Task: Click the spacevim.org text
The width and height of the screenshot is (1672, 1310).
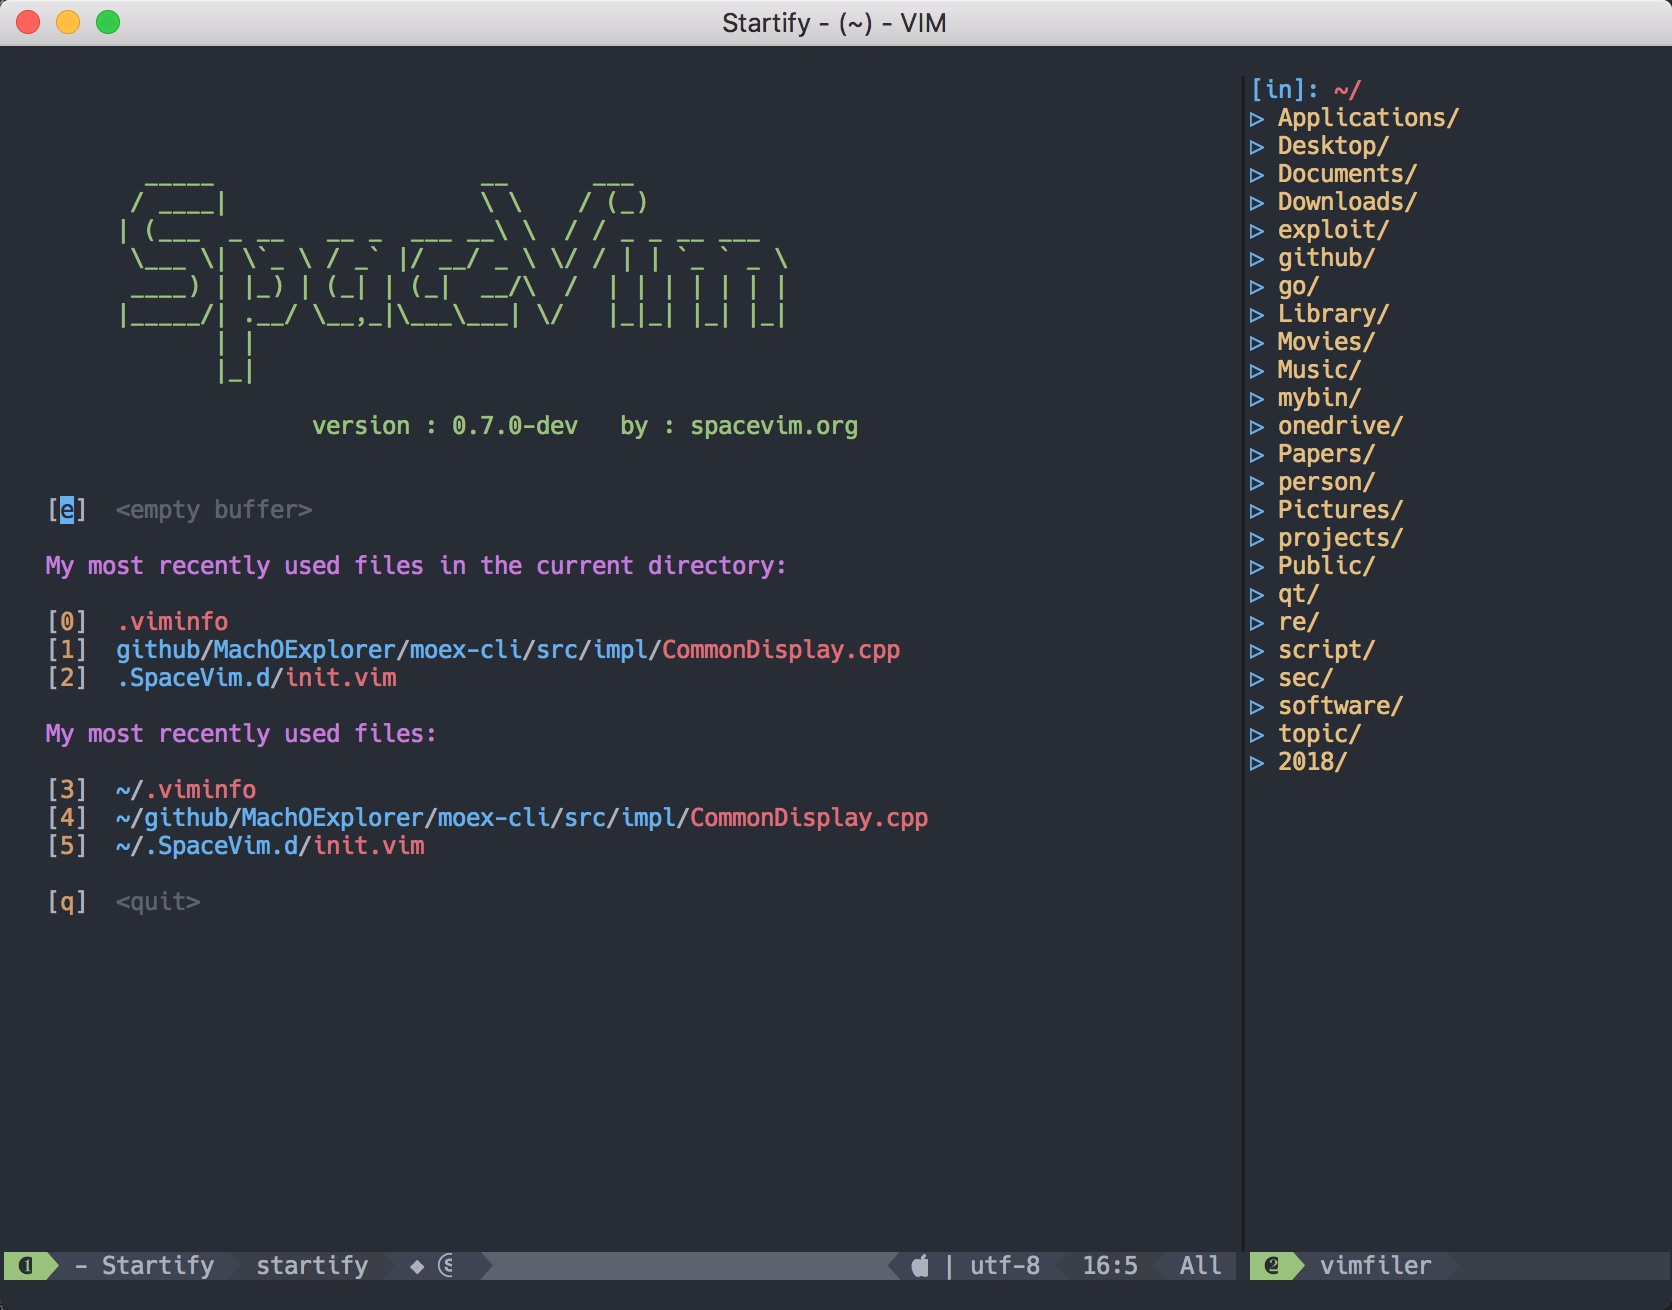Action: pyautogui.click(x=774, y=426)
